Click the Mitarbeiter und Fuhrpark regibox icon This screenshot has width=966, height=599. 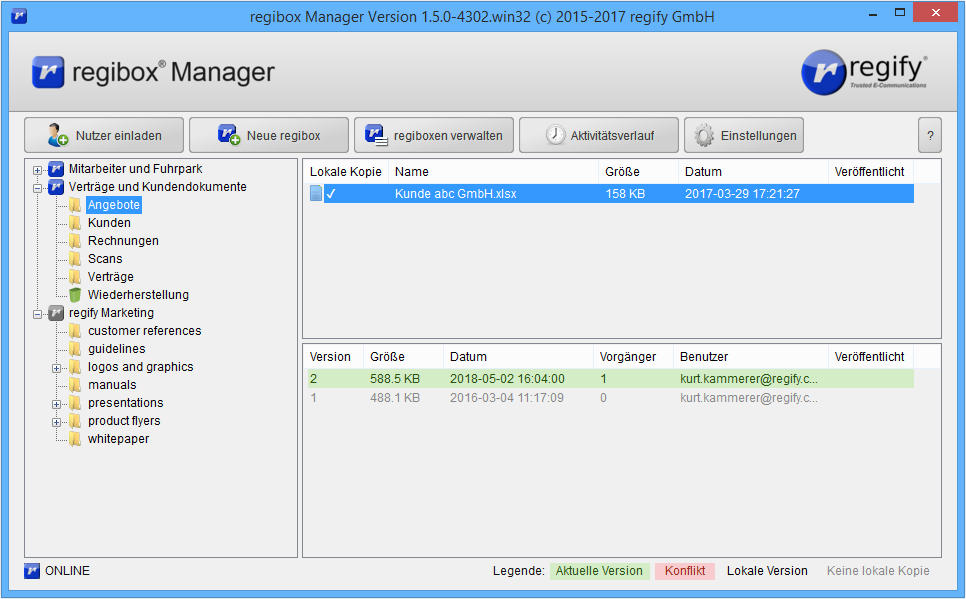point(56,168)
